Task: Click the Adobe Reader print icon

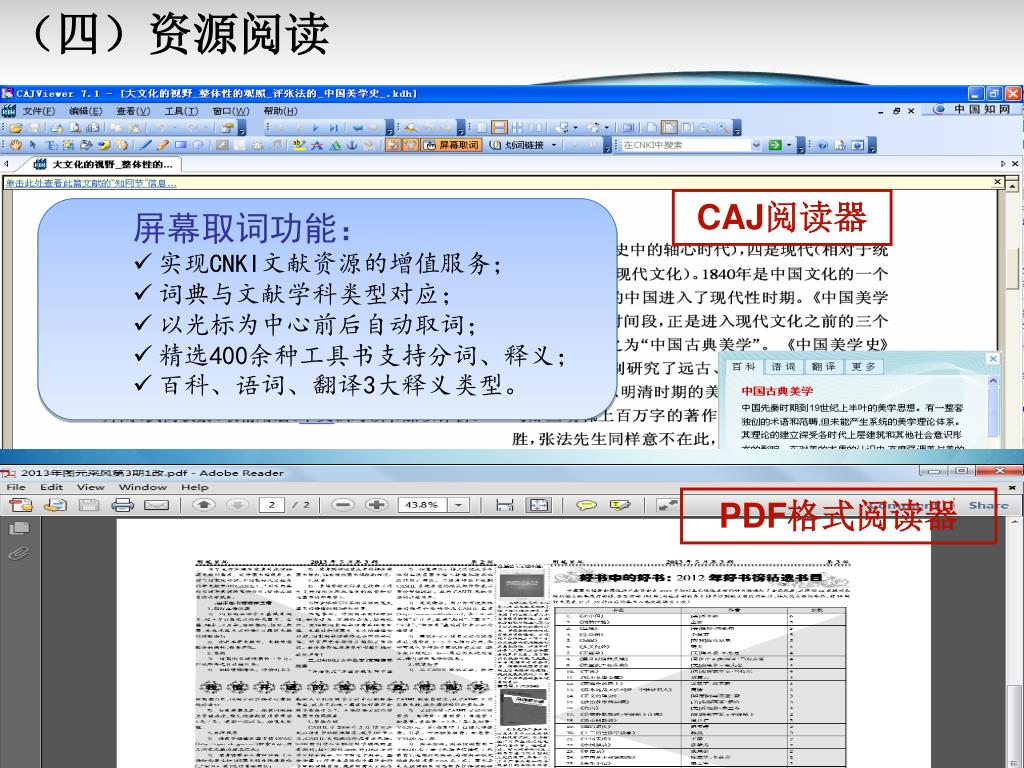Action: pyautogui.click(x=122, y=505)
